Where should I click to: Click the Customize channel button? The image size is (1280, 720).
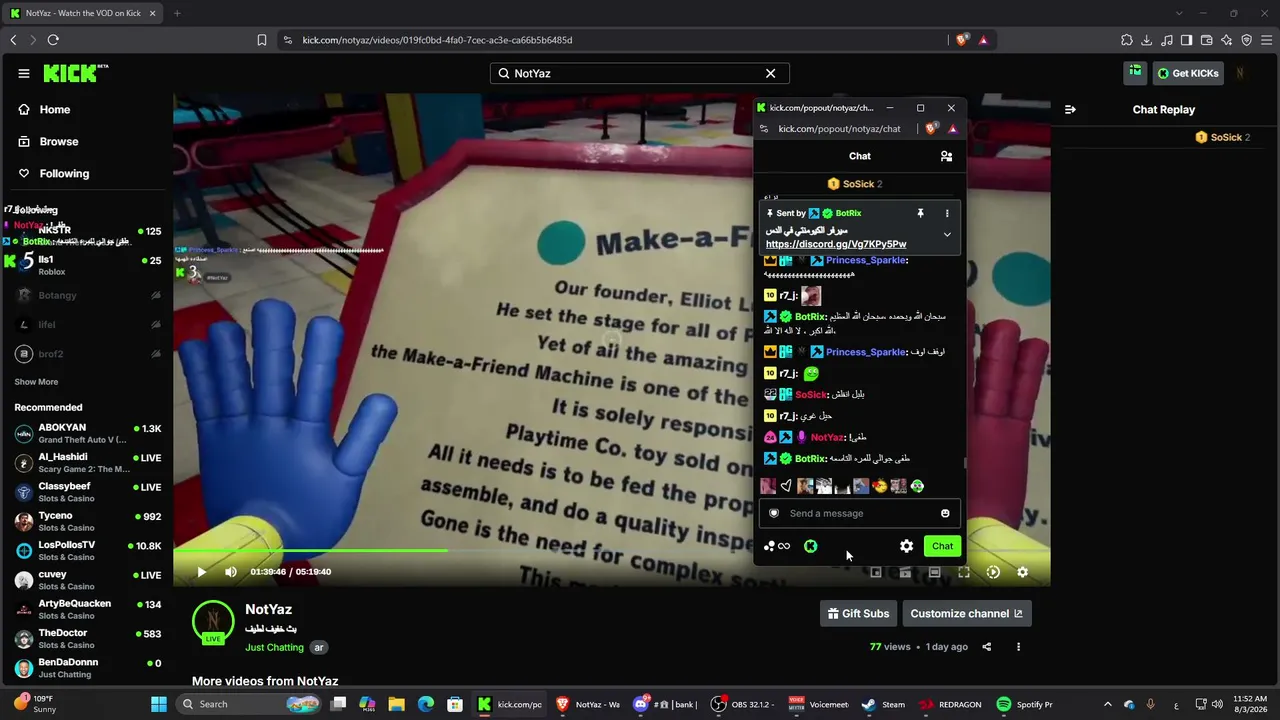tap(966, 614)
